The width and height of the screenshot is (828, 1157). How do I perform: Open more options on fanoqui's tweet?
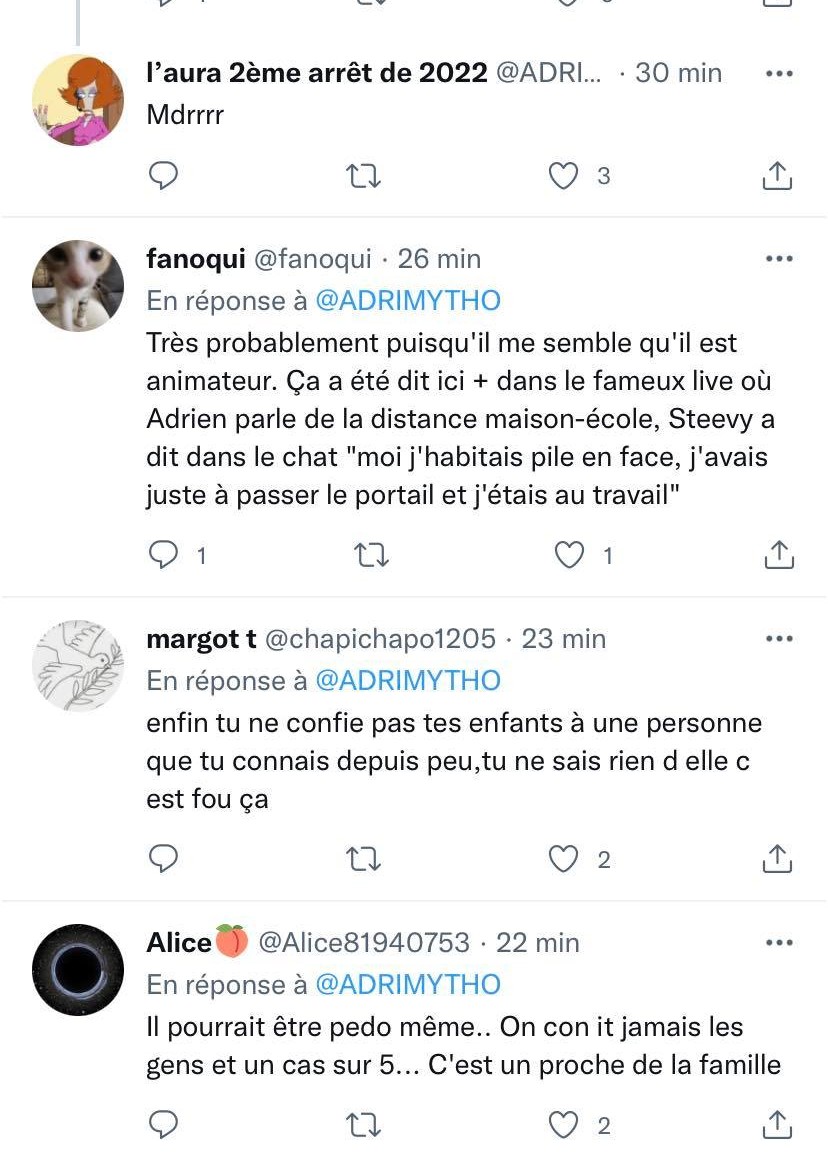pos(778,259)
